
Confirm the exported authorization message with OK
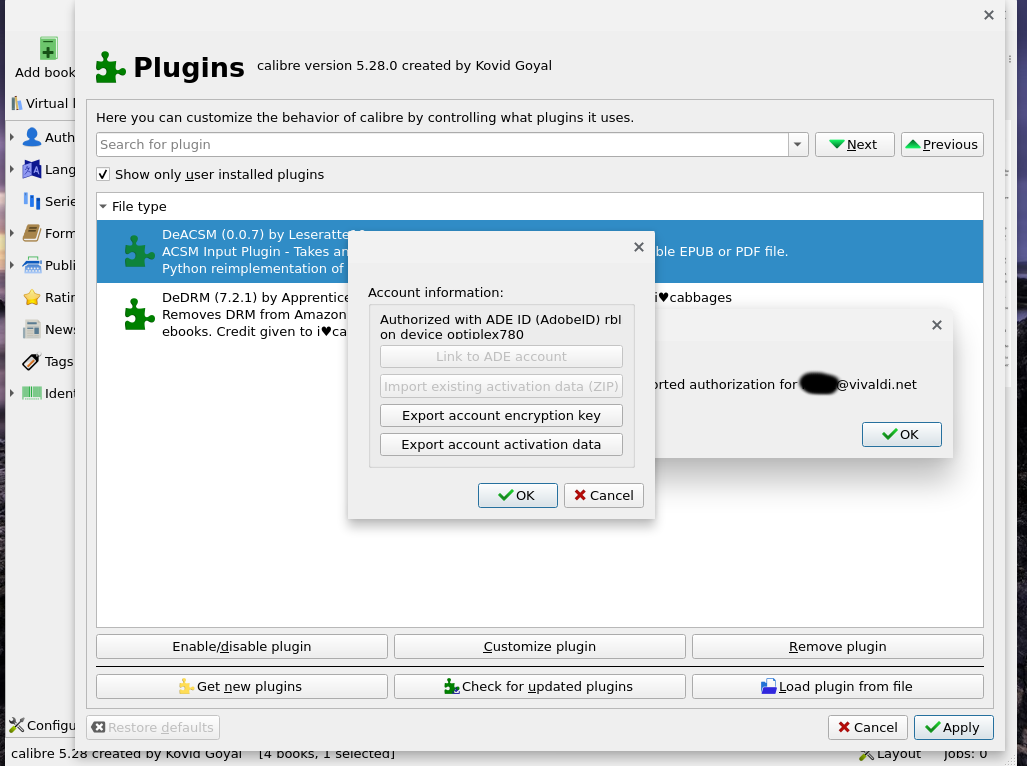901,434
